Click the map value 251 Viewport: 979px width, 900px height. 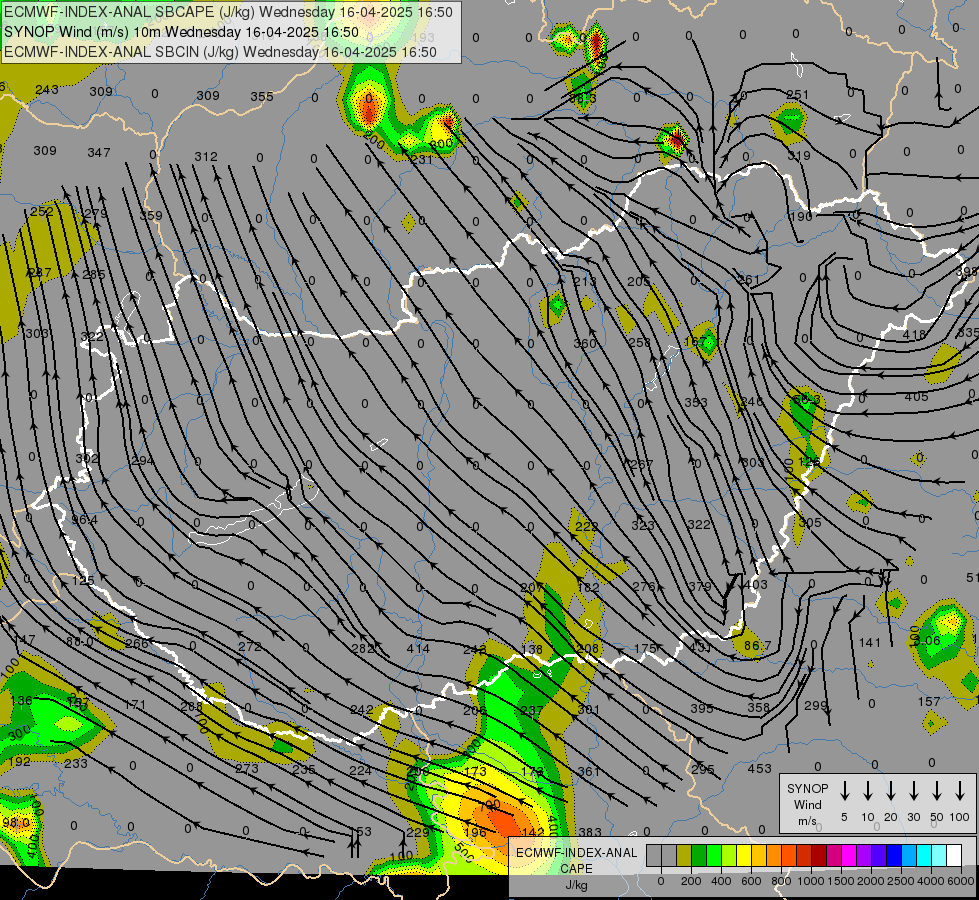[x=797, y=95]
